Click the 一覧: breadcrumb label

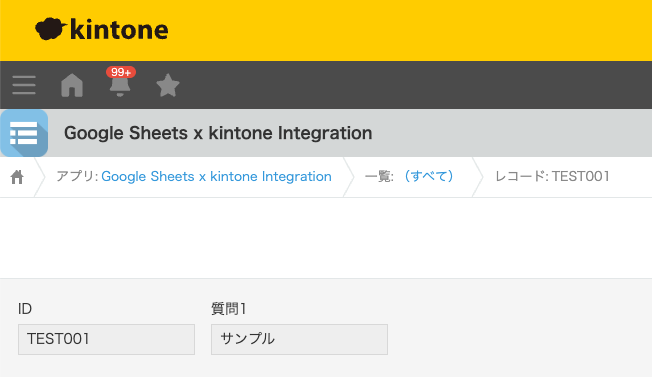pos(379,176)
